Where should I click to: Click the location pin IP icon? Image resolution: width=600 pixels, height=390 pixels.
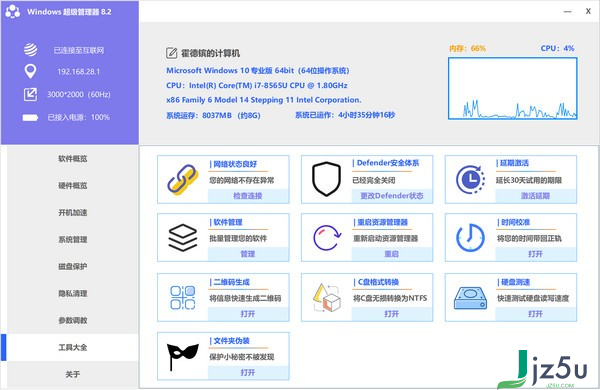[x=30, y=72]
